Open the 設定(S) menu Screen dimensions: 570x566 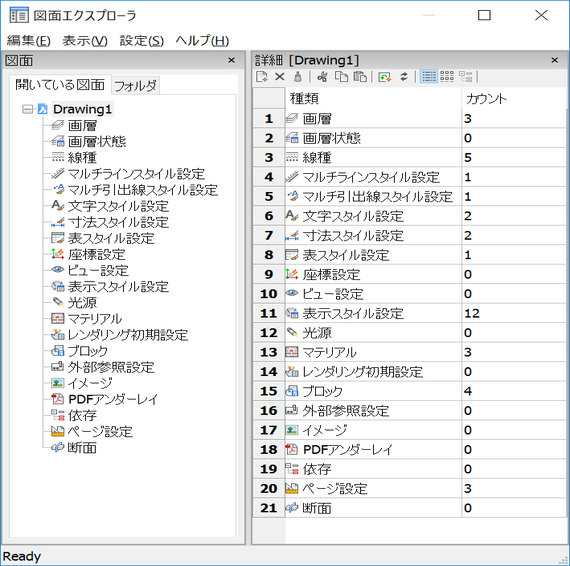coord(142,40)
